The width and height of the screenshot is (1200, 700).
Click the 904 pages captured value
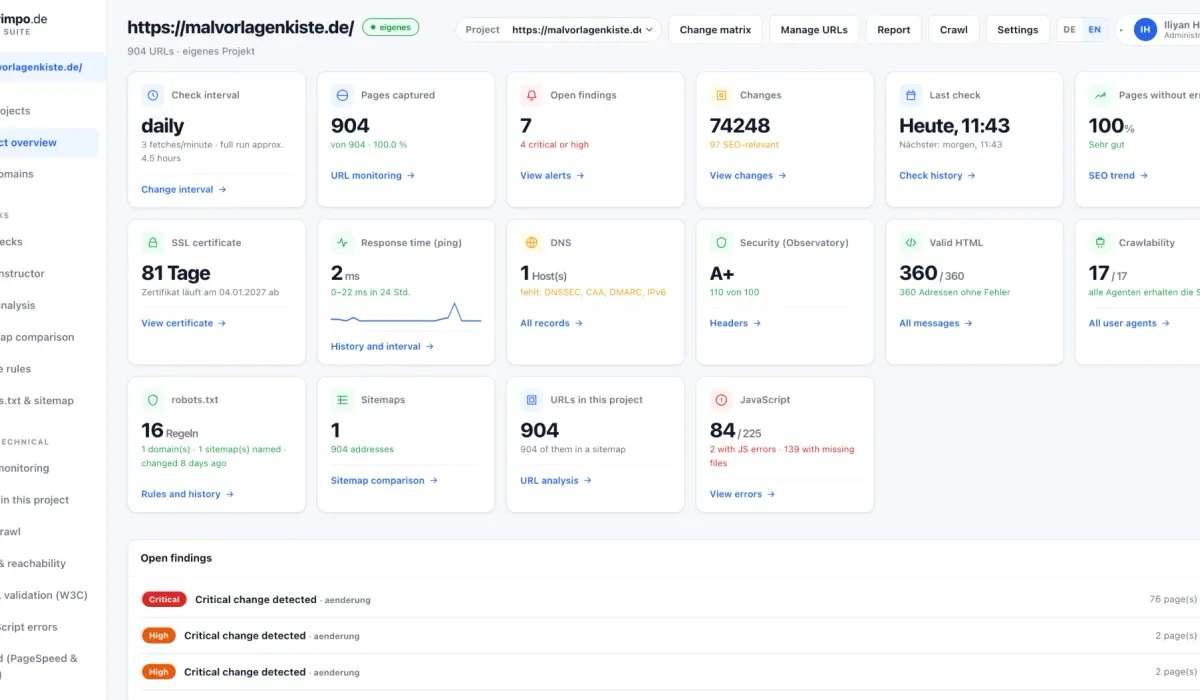click(350, 125)
